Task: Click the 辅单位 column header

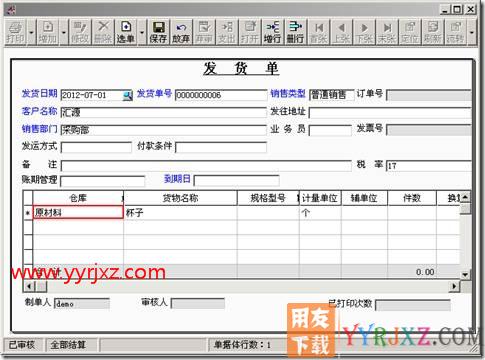Action: click(x=364, y=198)
